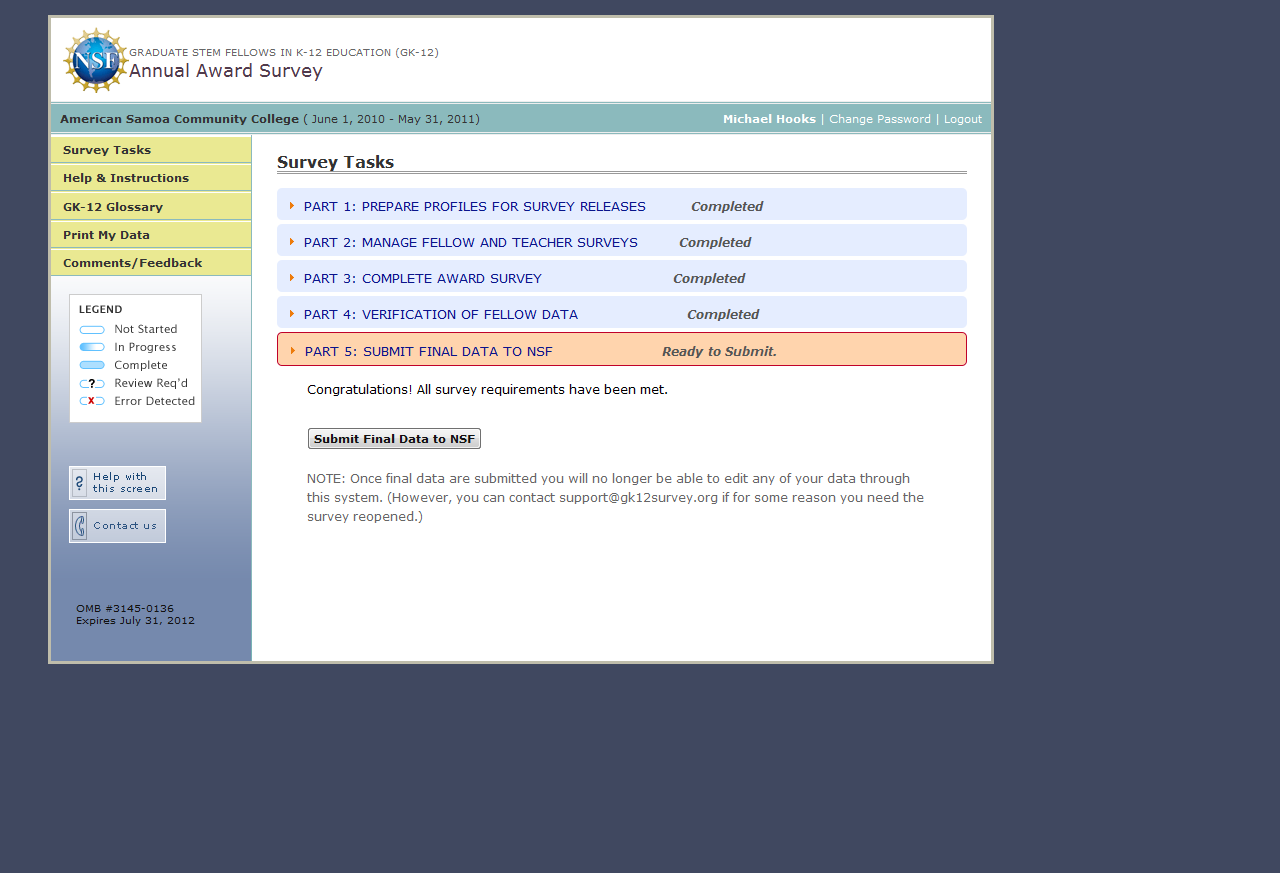Click the In Progress legend pill icon
Screen dimensions: 1280x873
(x=92, y=348)
